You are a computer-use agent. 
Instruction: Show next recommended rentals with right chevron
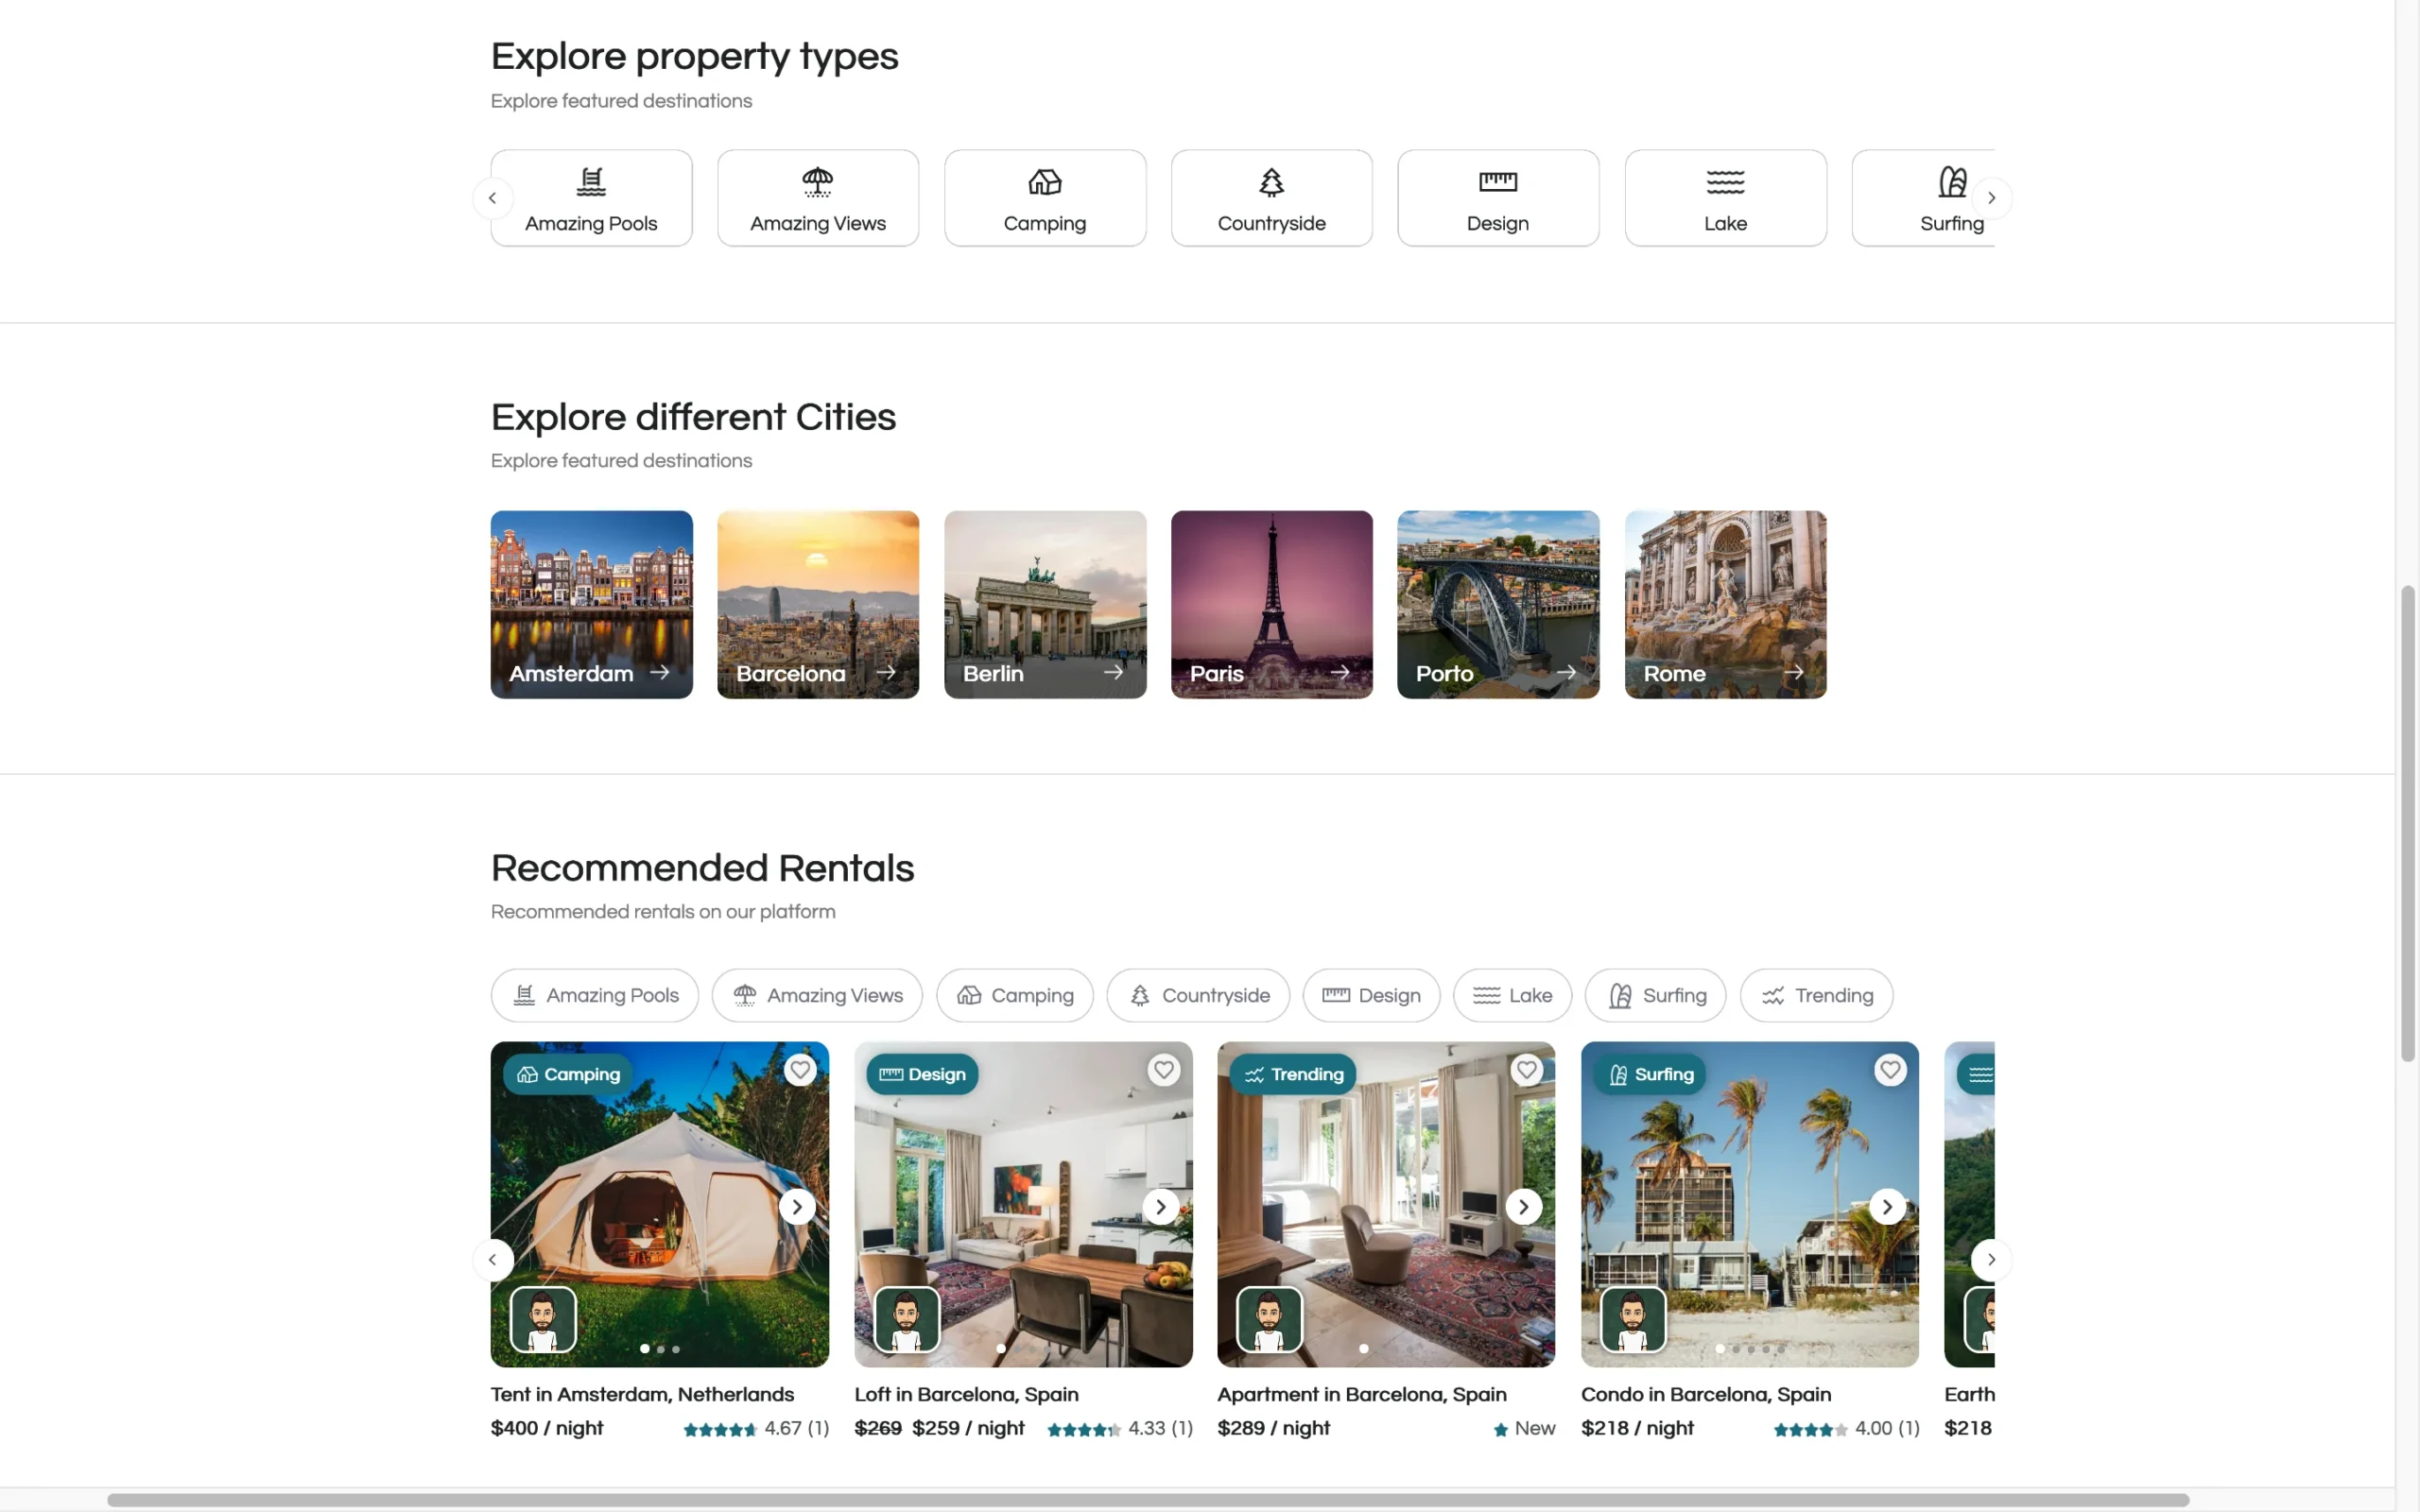[x=1991, y=1259]
